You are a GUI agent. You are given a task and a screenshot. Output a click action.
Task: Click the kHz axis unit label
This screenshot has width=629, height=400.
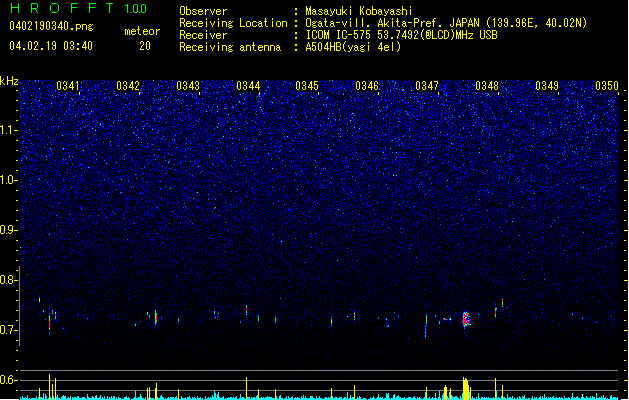point(9,81)
